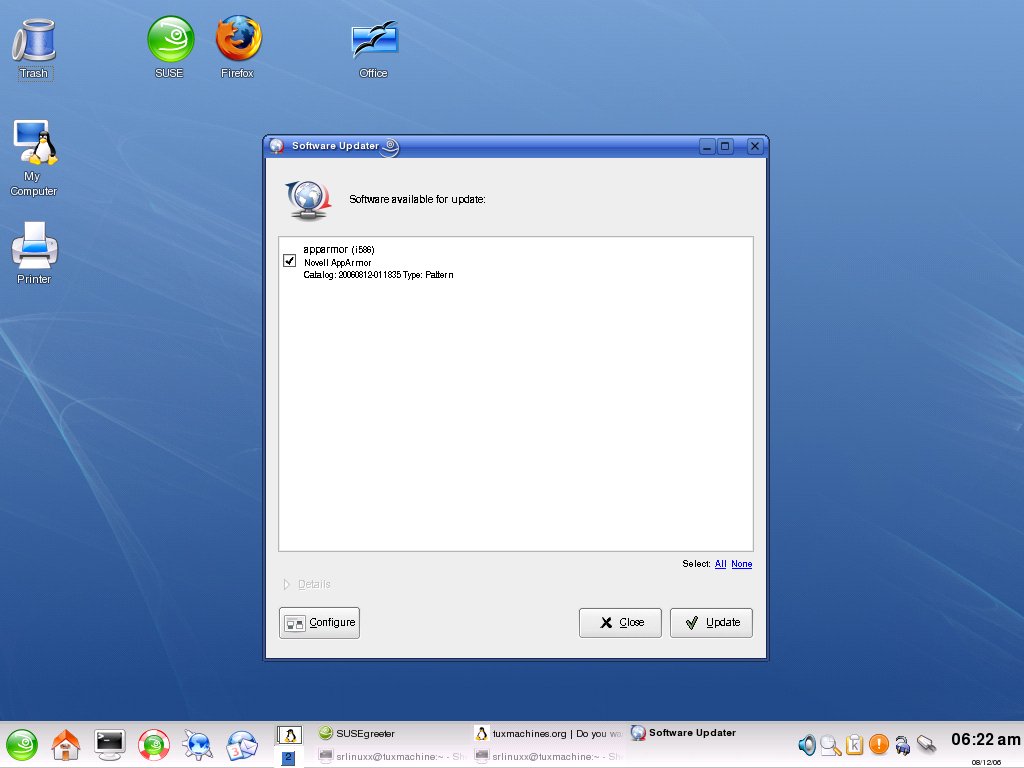The width and height of the screenshot is (1024, 768).
Task: Switch to tuxmachines.org taskbar entry
Action: pyautogui.click(x=548, y=733)
